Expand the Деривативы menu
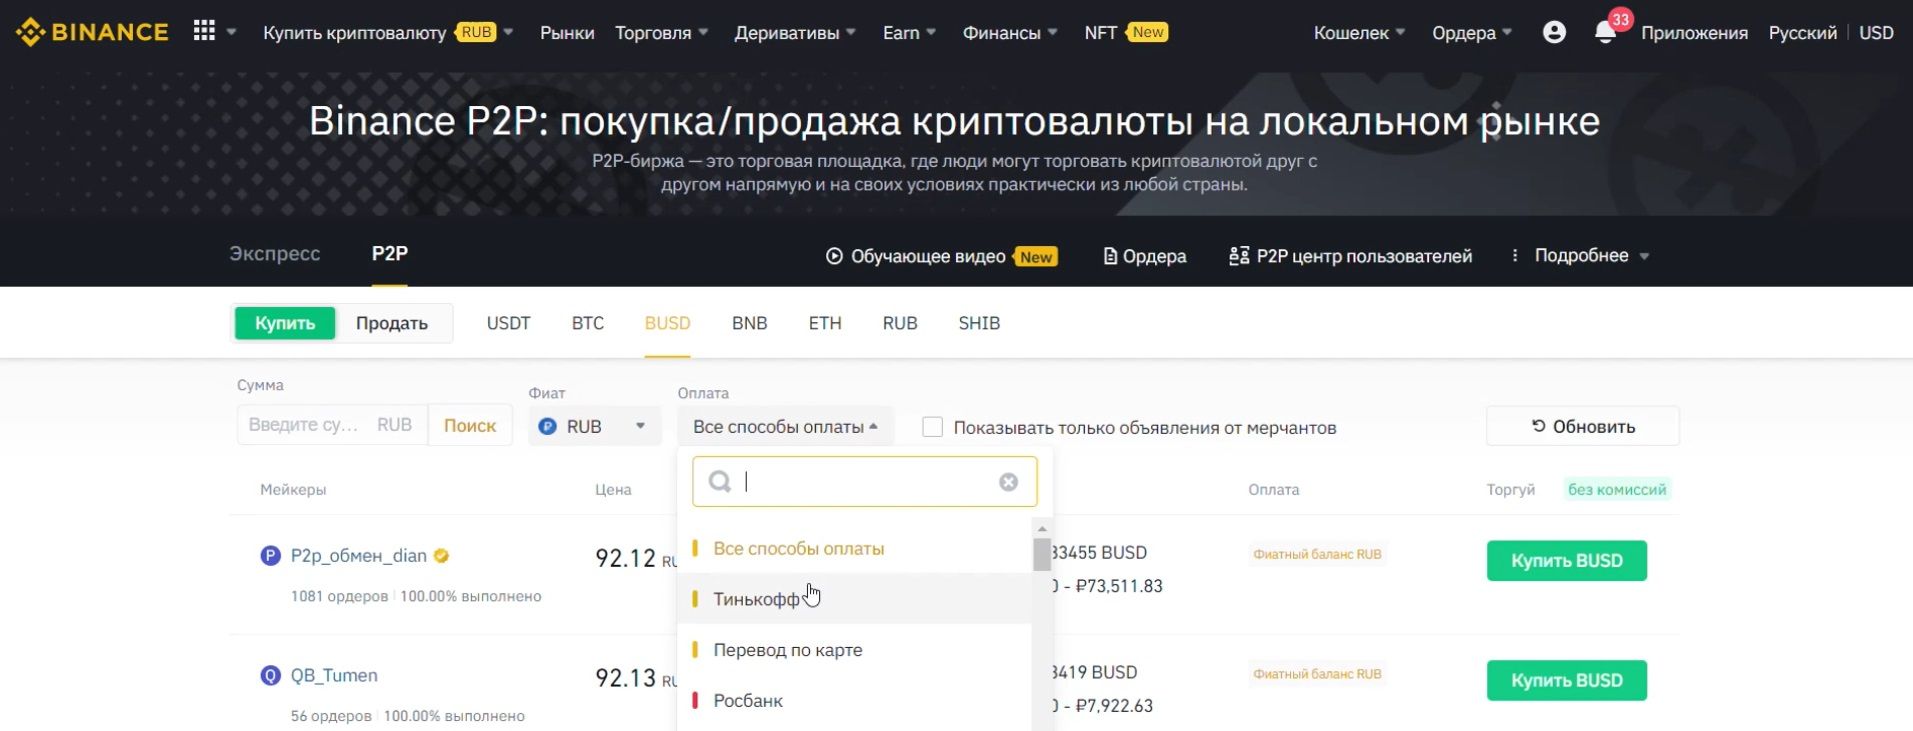Image resolution: width=1913 pixels, height=731 pixels. pos(795,32)
